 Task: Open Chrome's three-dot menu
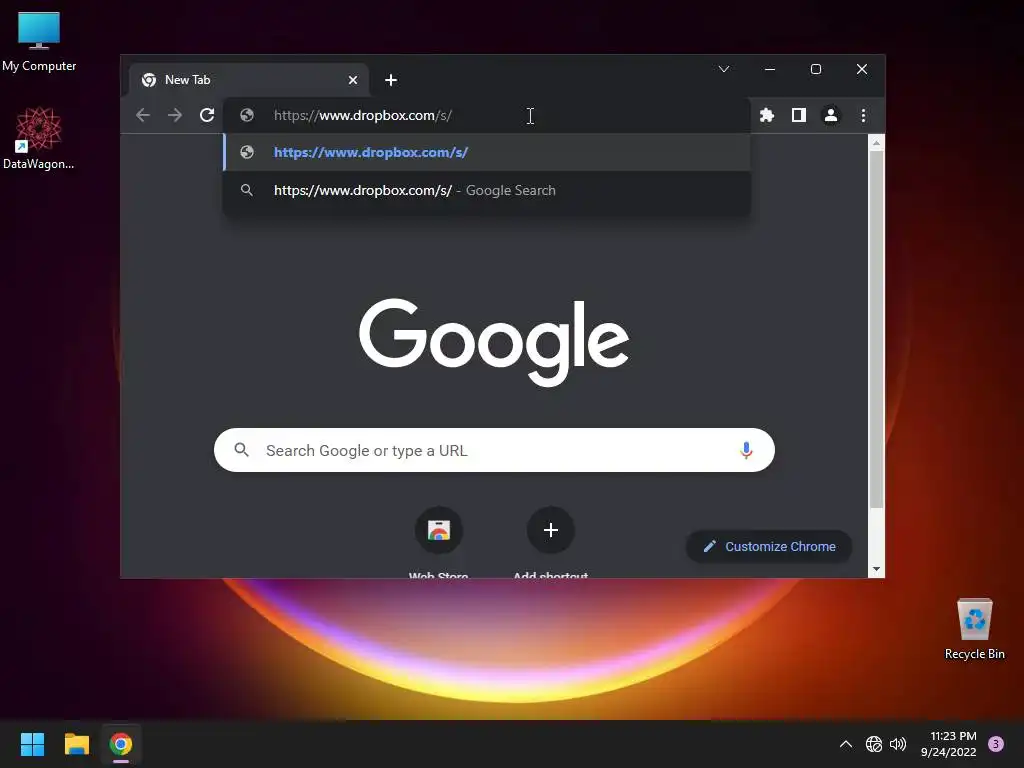(863, 116)
